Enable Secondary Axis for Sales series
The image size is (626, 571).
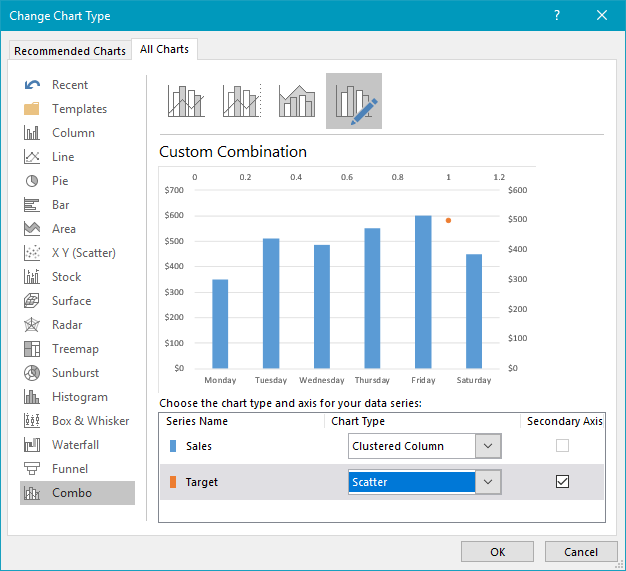click(x=562, y=446)
